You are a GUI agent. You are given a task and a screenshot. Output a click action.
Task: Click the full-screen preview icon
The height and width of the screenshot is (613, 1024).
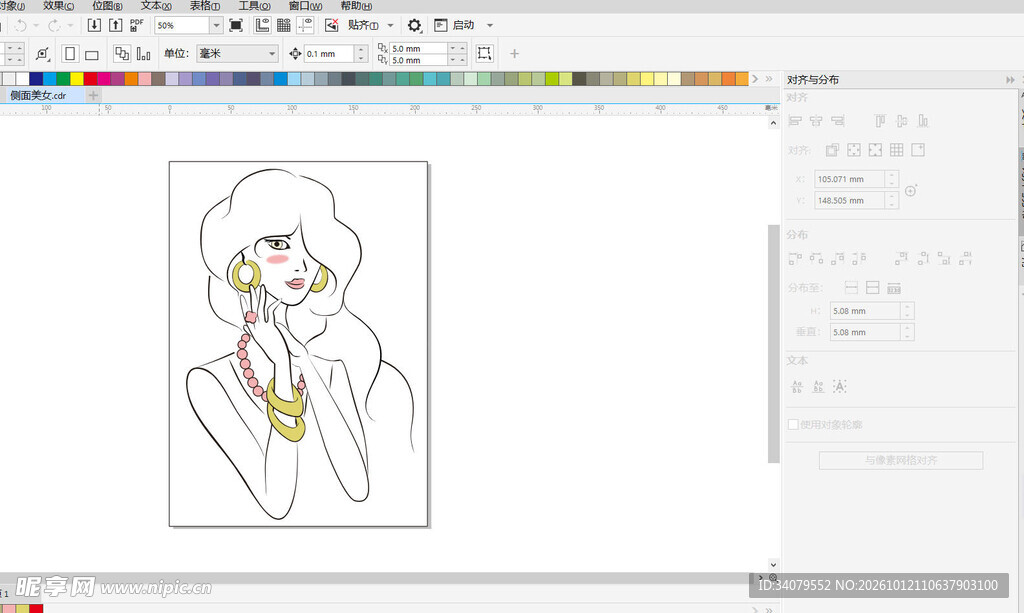[236, 25]
